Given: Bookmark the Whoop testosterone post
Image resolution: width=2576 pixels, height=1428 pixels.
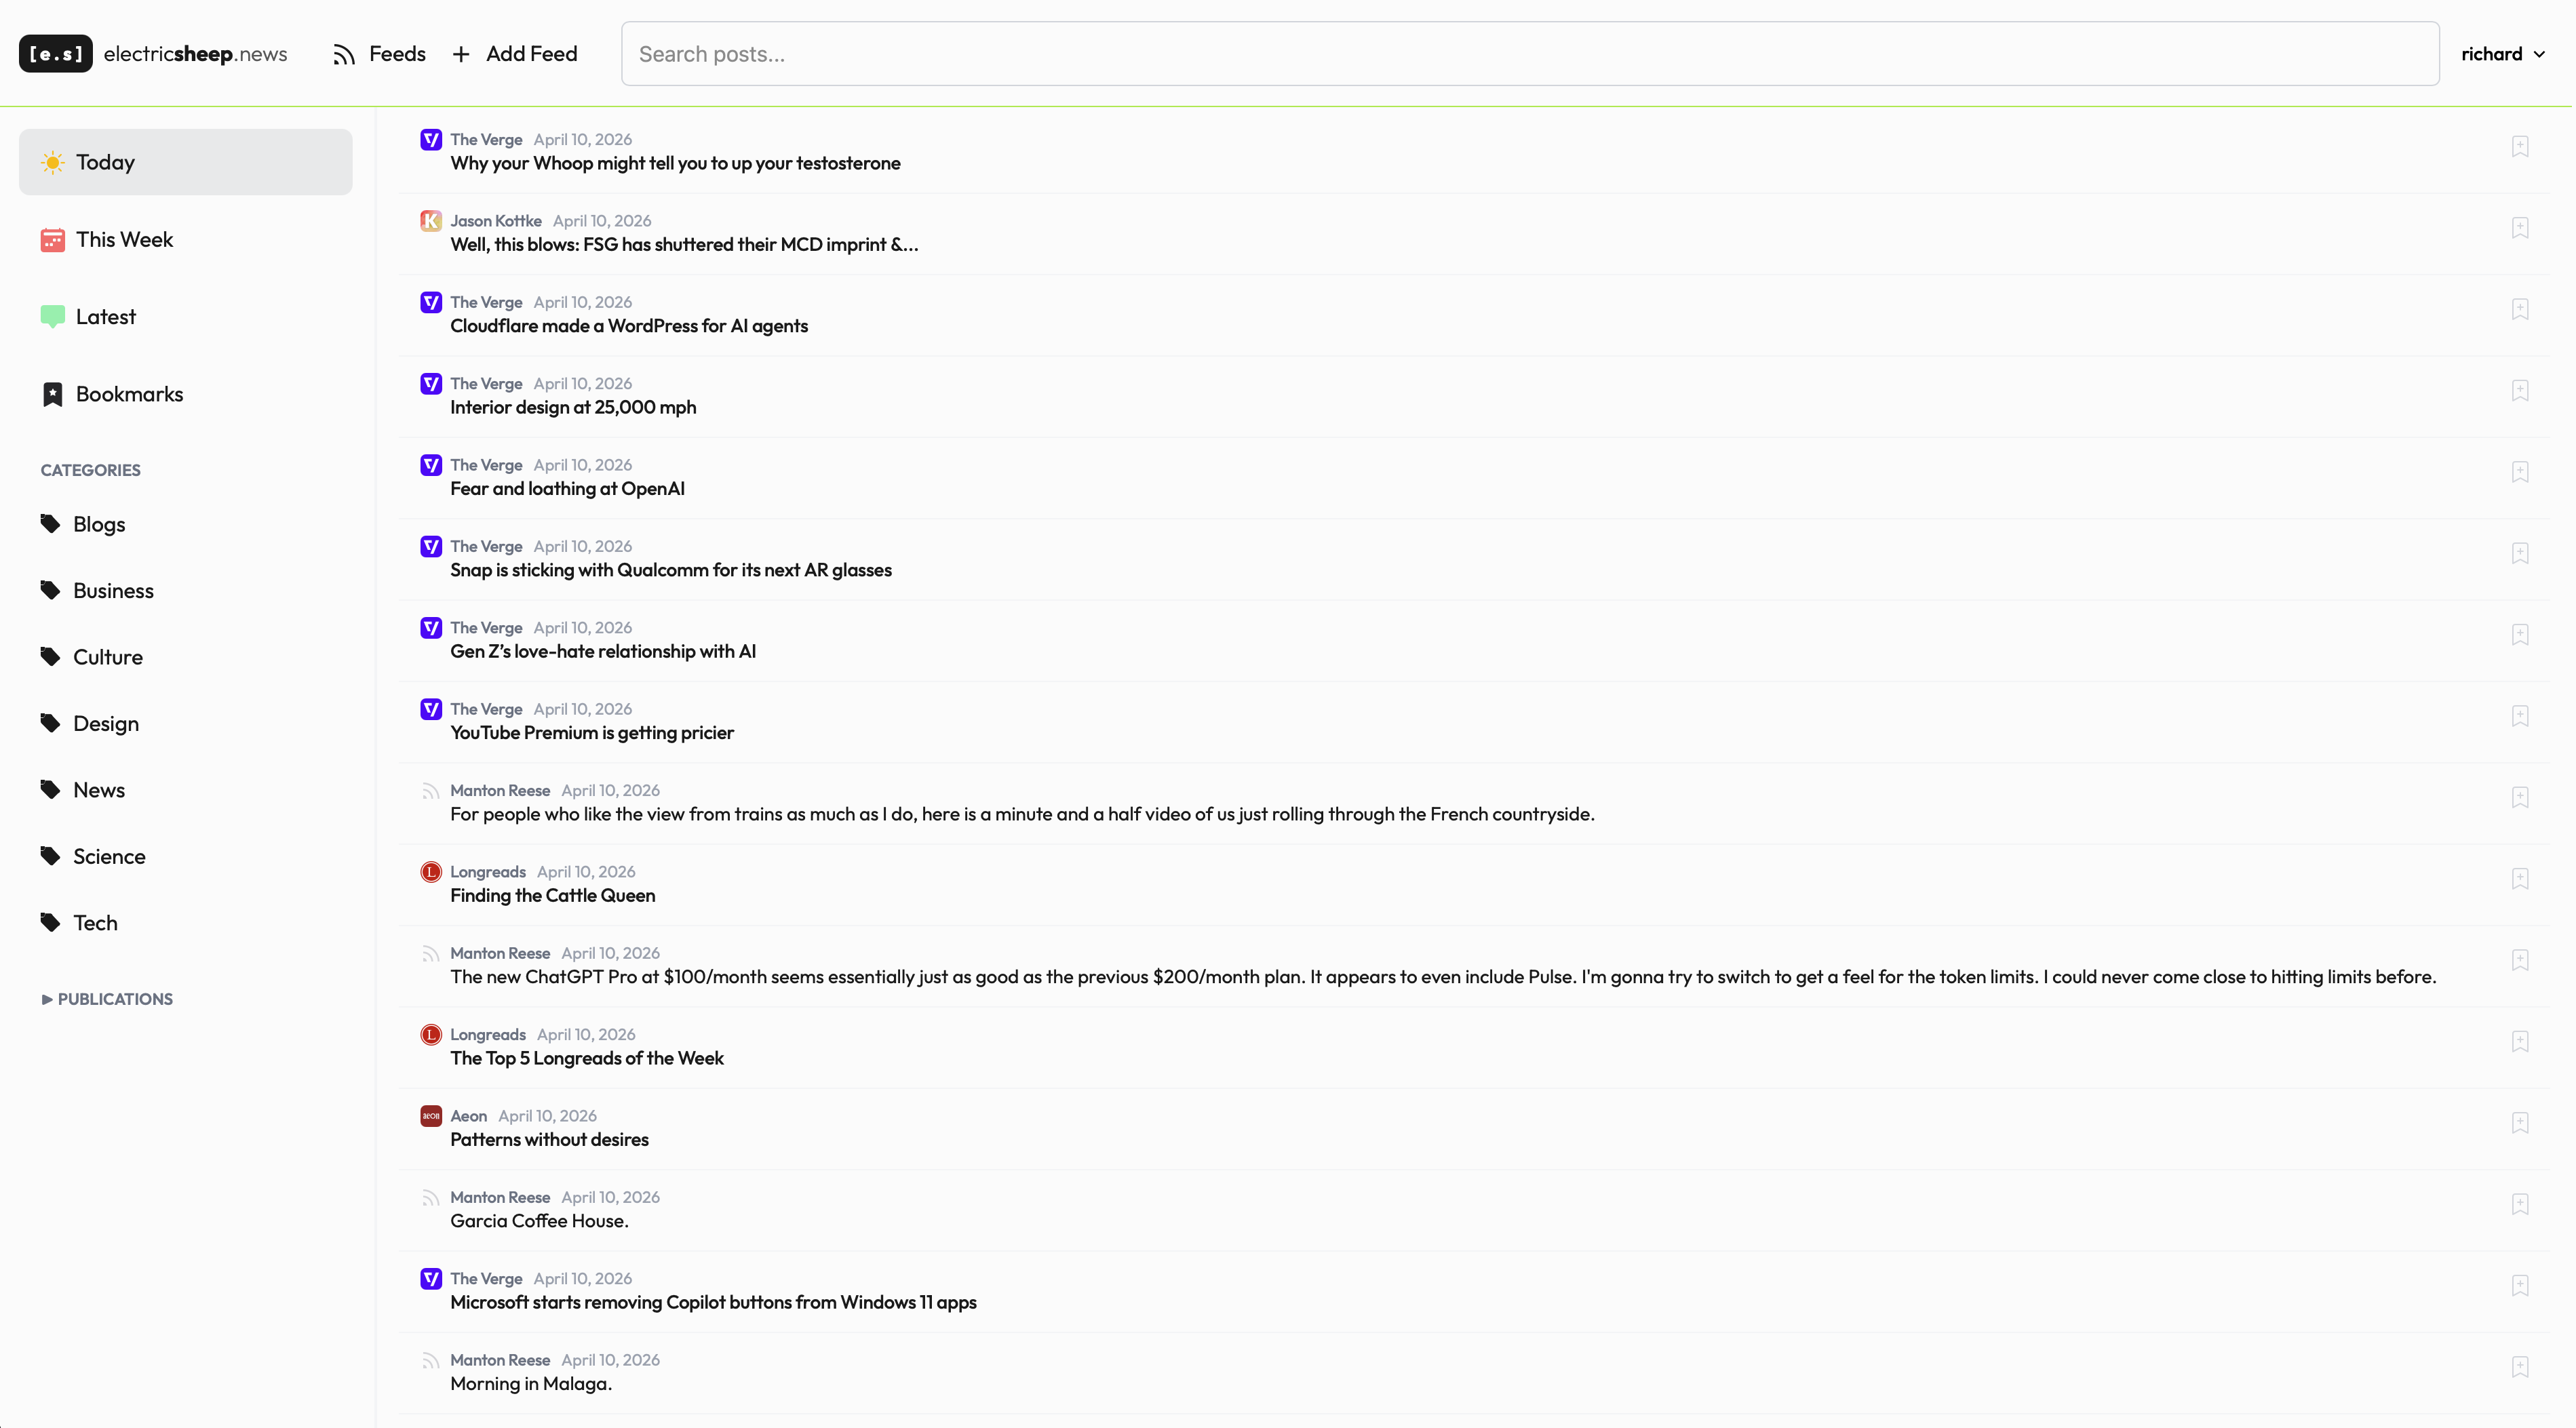Looking at the screenshot, I should coord(2519,147).
